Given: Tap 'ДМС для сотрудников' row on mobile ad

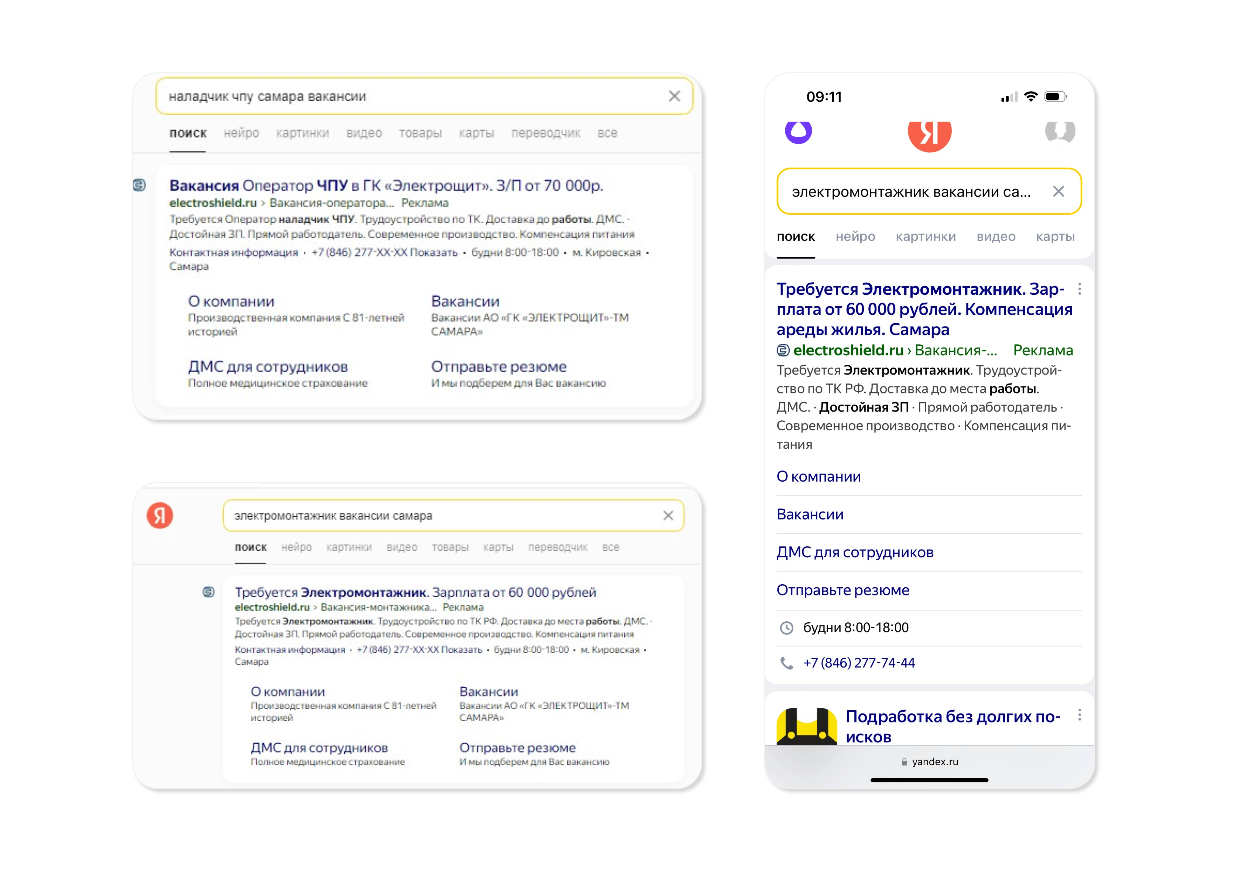Looking at the screenshot, I should click(929, 552).
